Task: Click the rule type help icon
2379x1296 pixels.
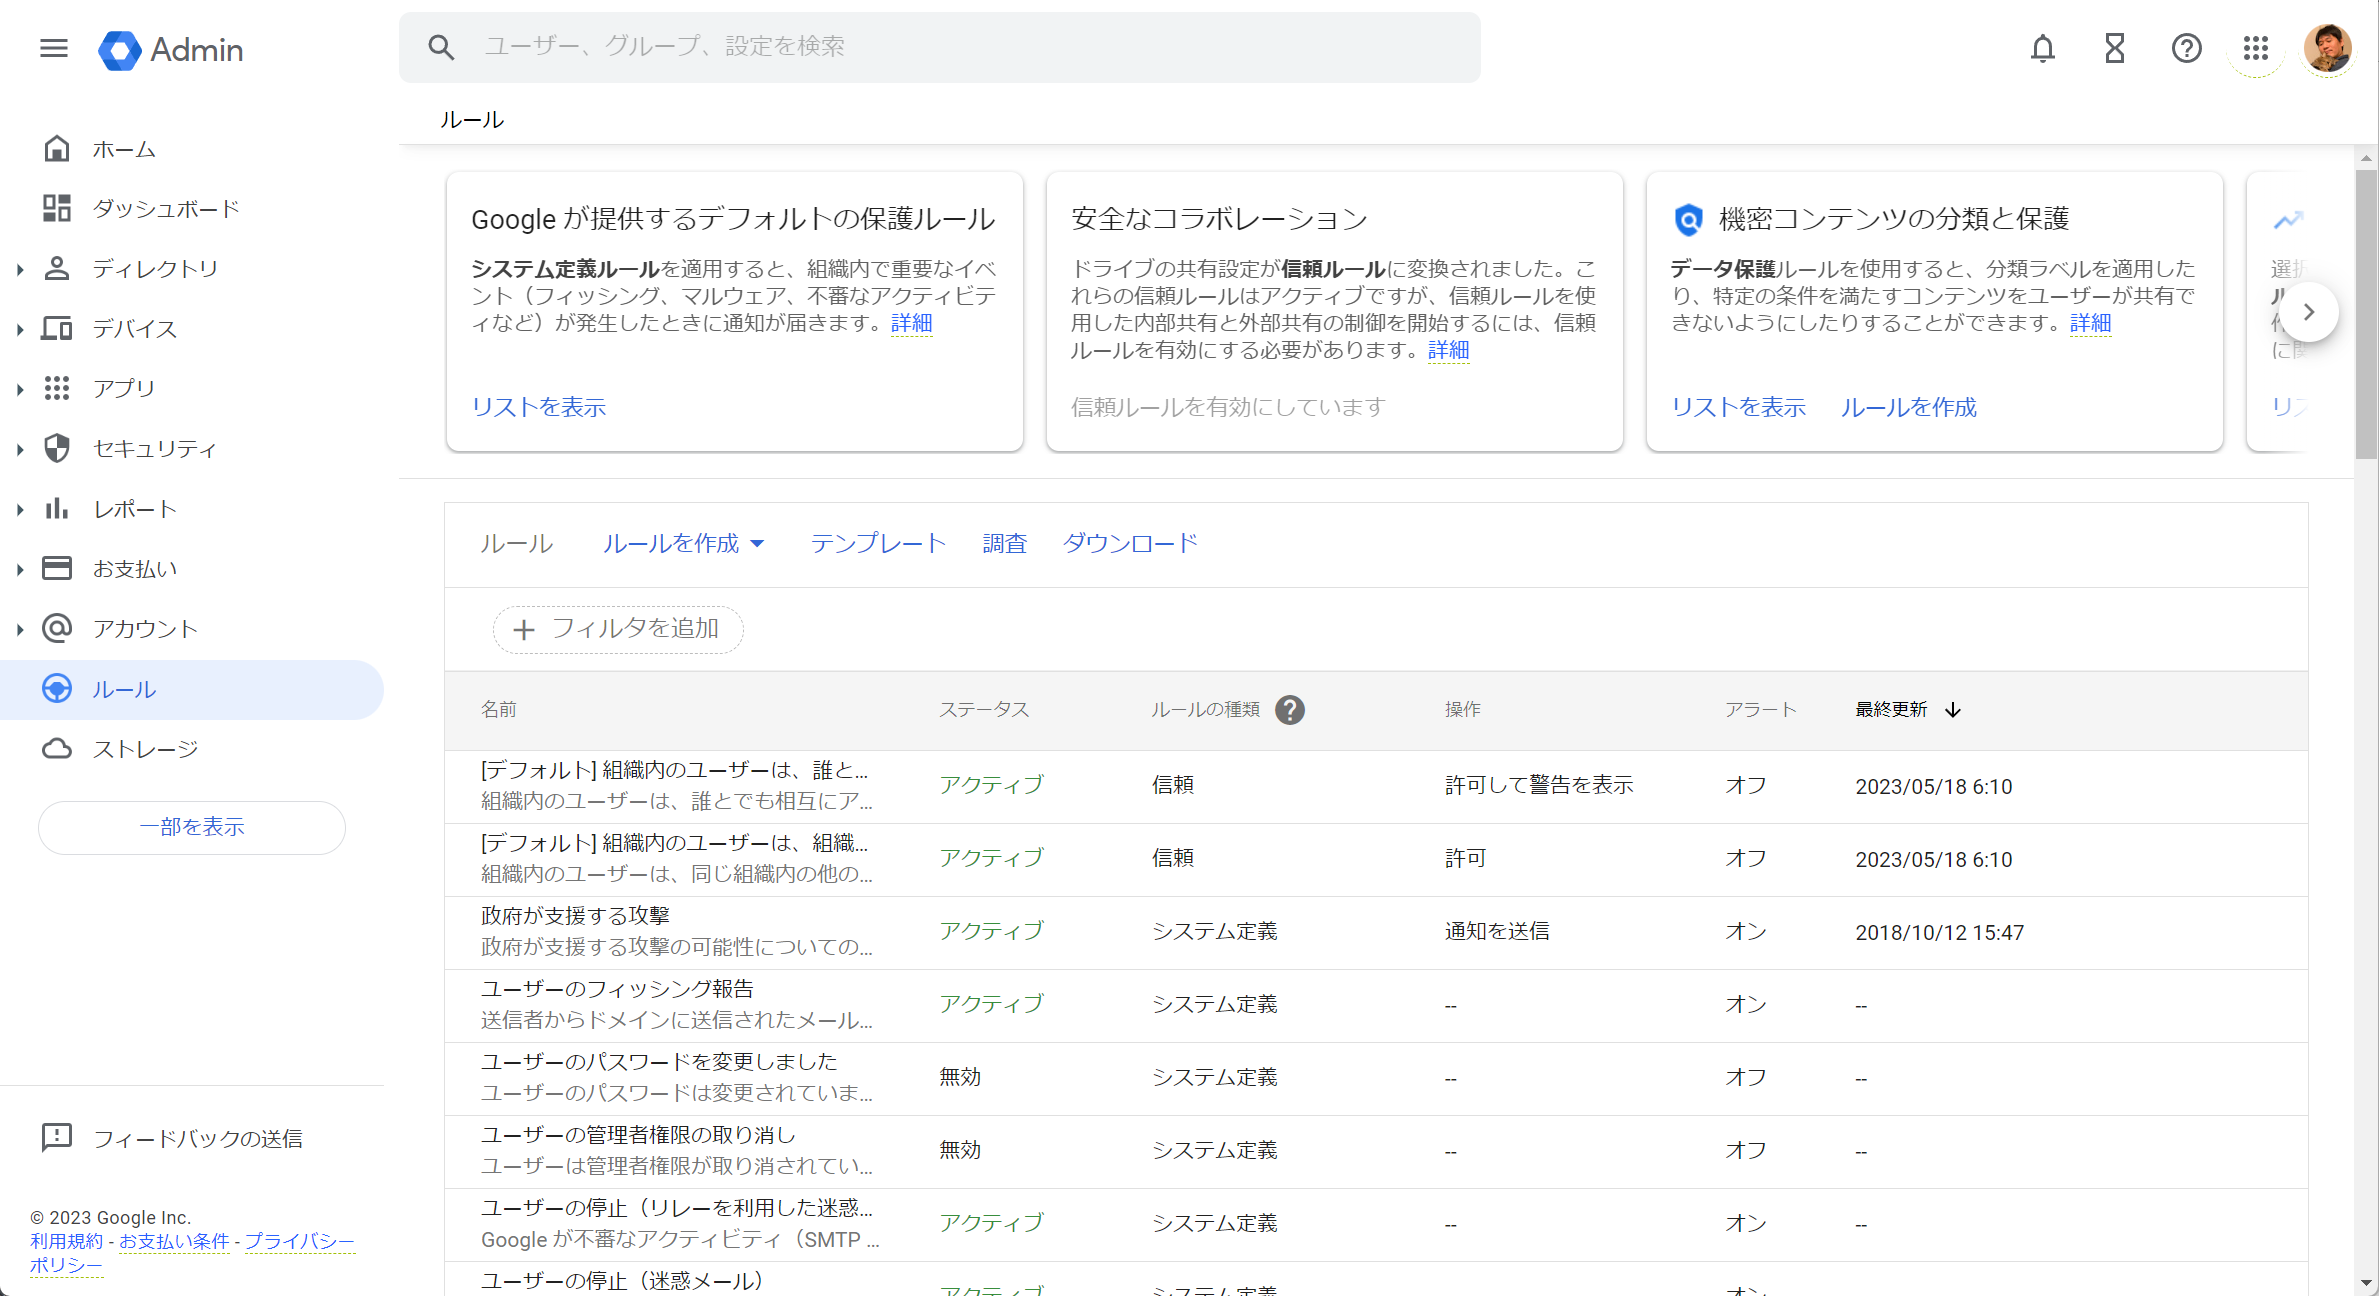Action: coord(1290,710)
